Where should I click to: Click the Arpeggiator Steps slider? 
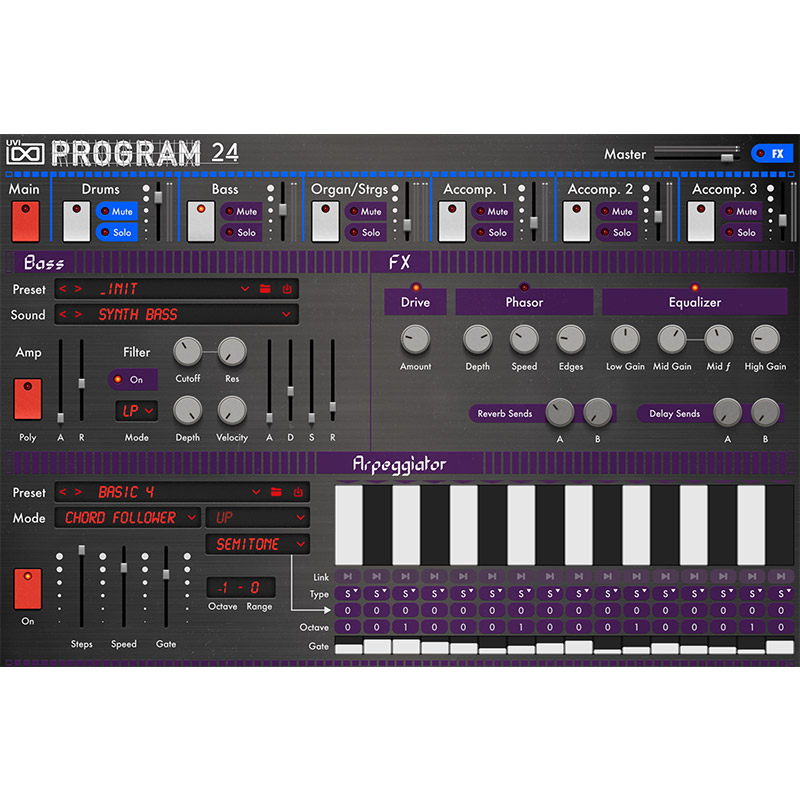[x=81, y=587]
